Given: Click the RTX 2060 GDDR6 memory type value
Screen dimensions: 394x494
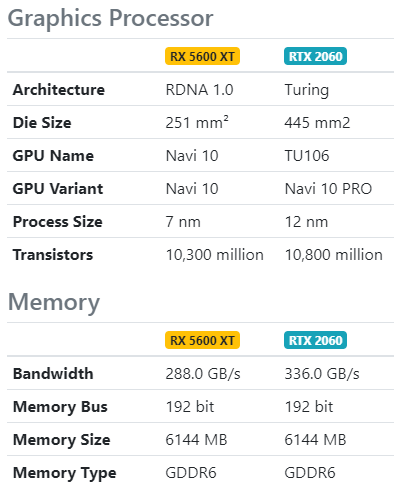Looking at the screenshot, I should 310,472.
